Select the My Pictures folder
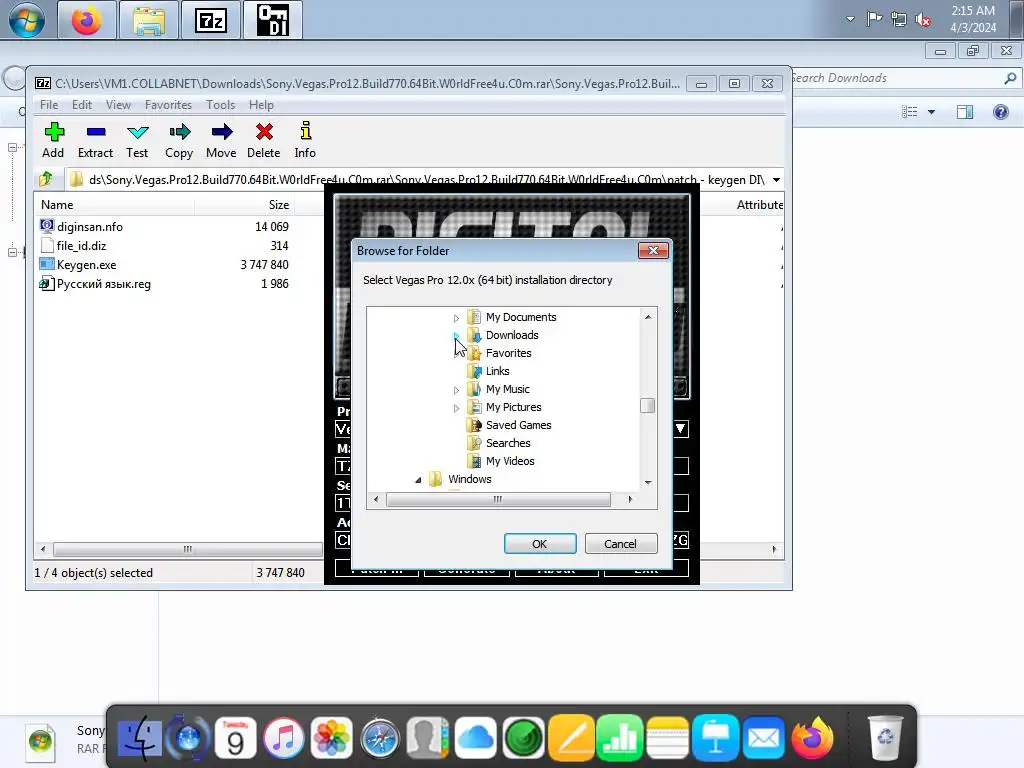The image size is (1024, 768). 513,407
